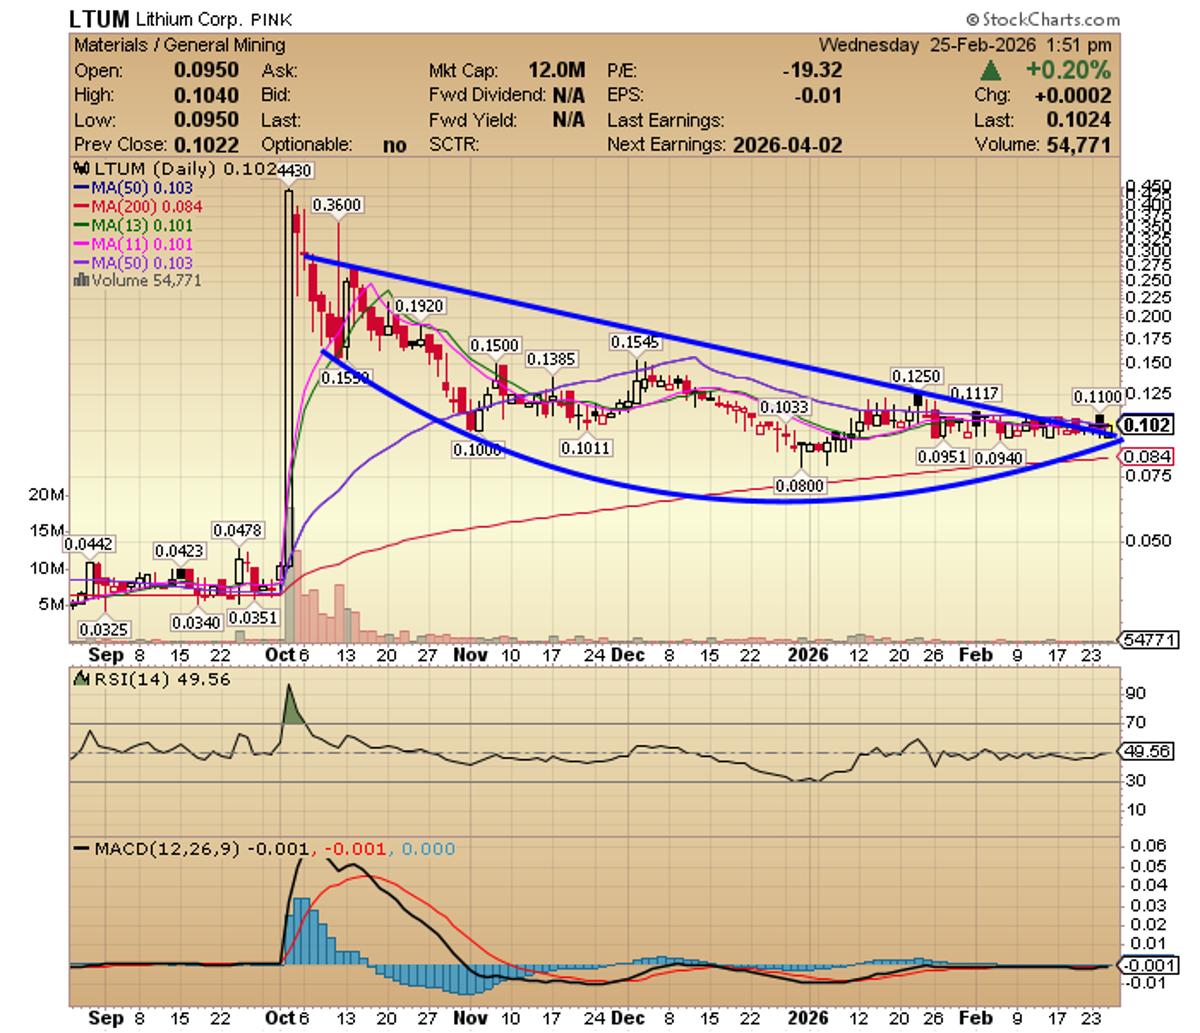Click the volume bars icon in legend
1200x1033 pixels.
(80, 281)
